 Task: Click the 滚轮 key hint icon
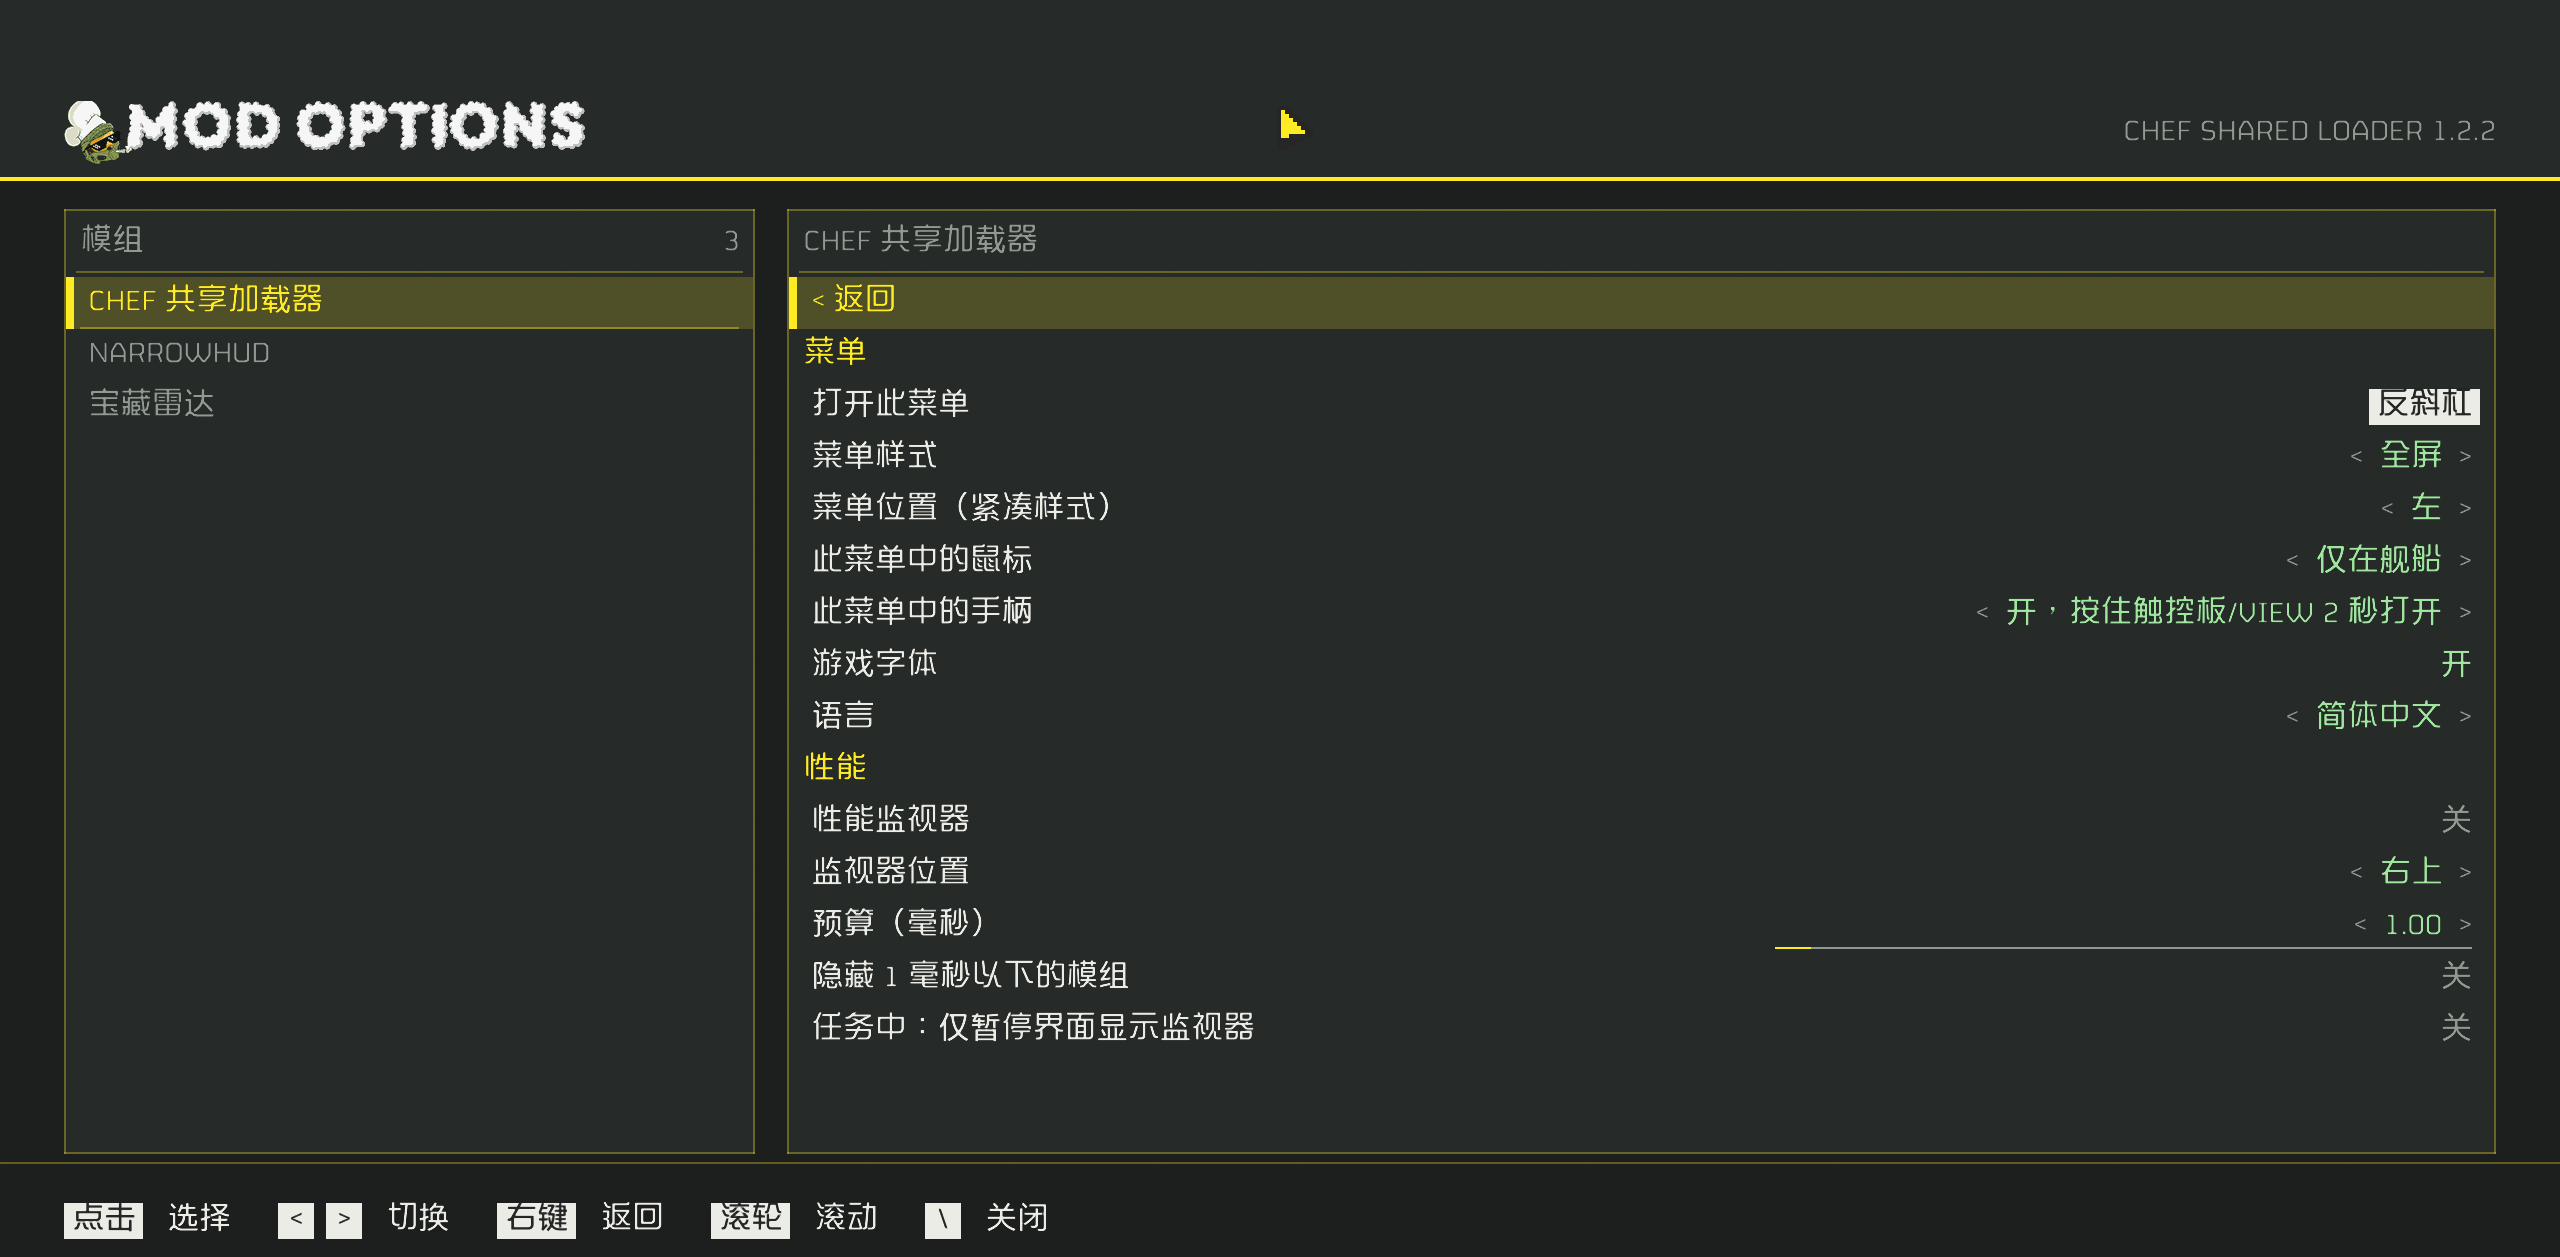click(750, 1219)
